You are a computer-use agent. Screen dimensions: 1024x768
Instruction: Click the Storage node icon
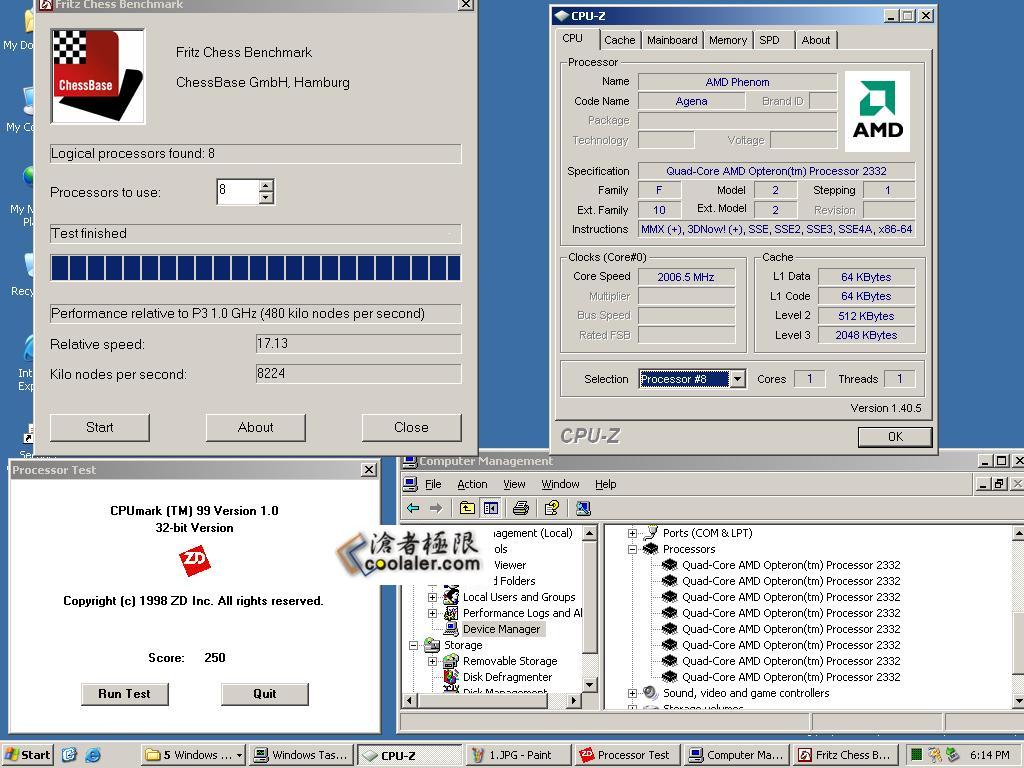point(432,645)
